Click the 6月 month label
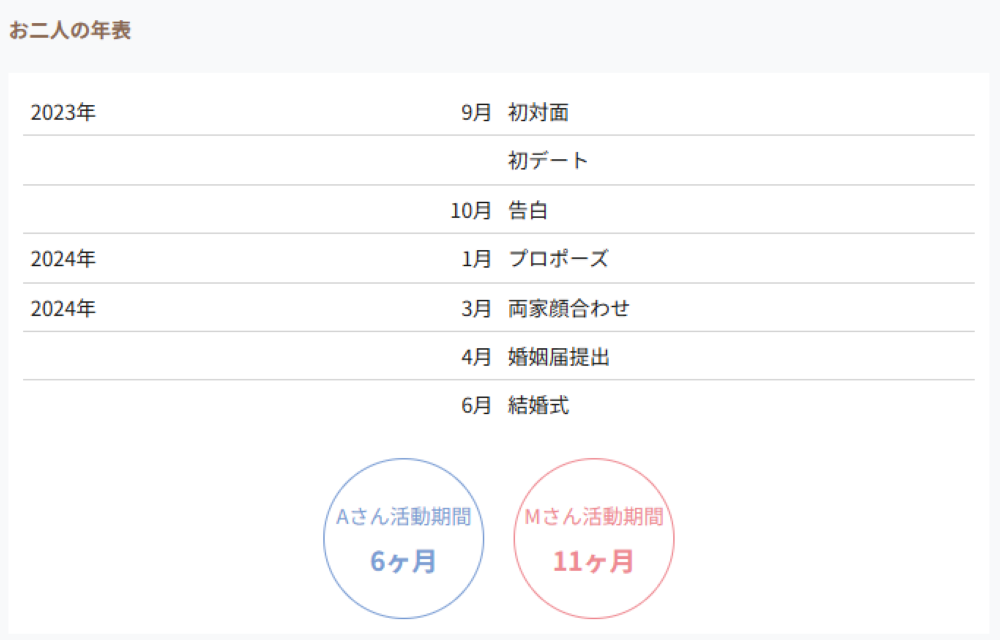Viewport: 1000px width, 640px height. point(476,406)
